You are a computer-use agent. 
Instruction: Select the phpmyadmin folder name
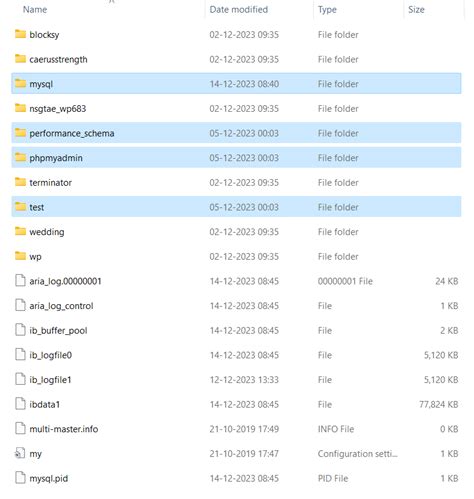click(x=56, y=158)
